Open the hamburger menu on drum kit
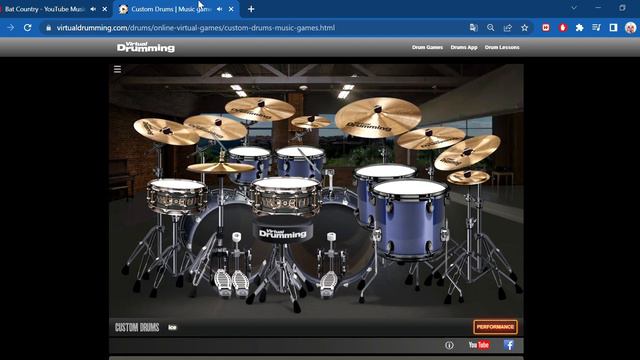This screenshot has width=640, height=360. click(118, 69)
